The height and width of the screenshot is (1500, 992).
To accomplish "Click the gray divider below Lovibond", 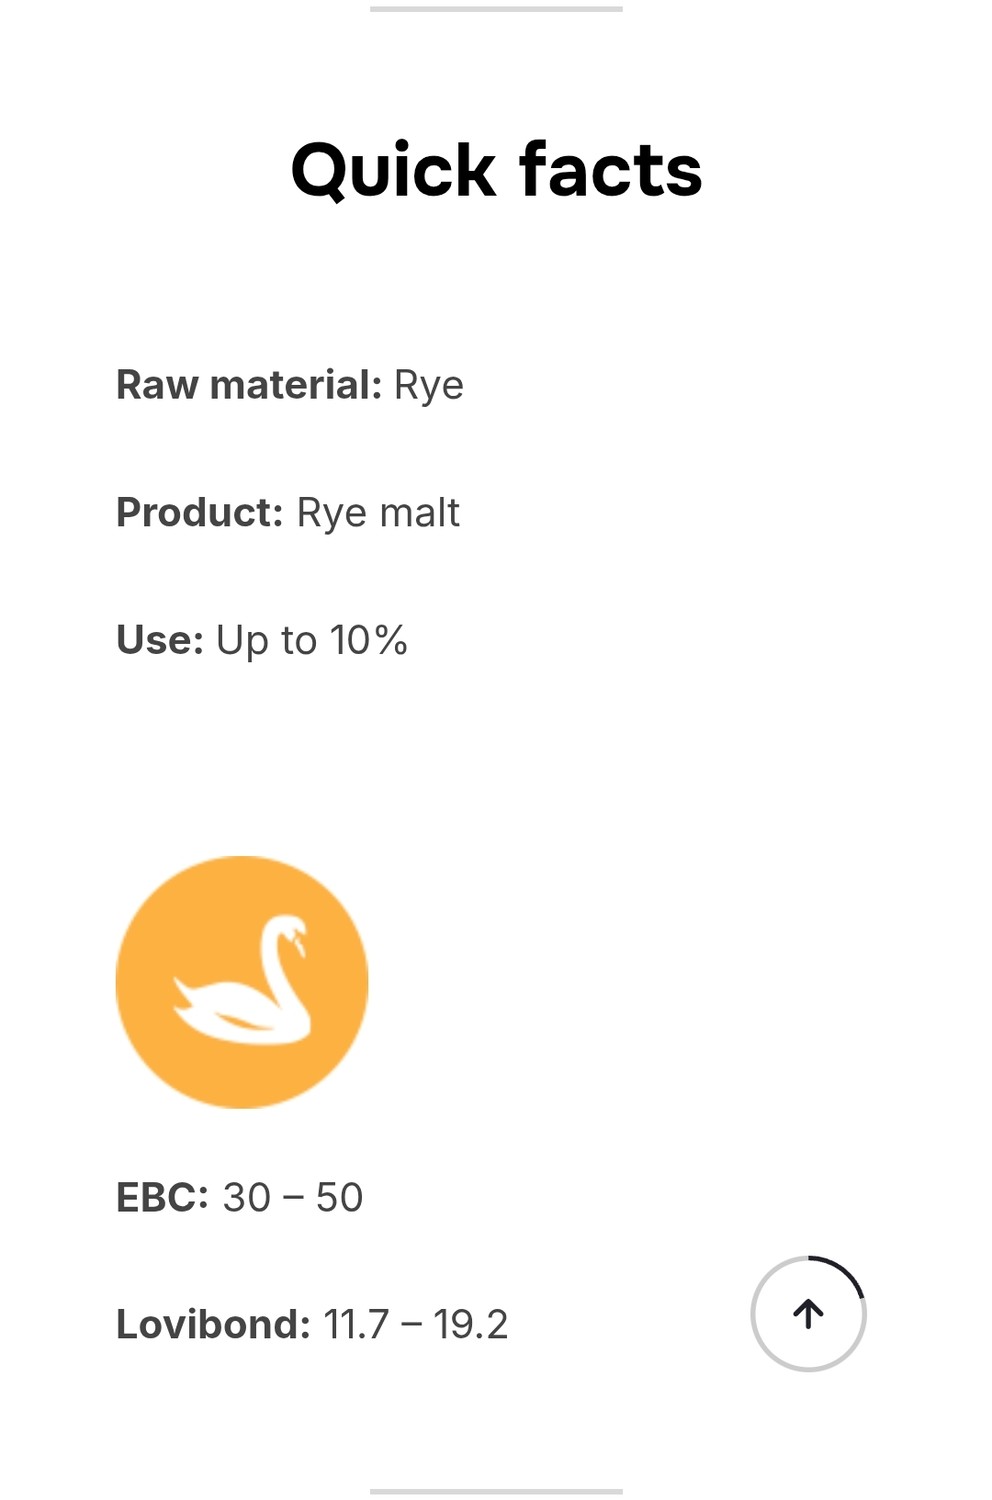I will pos(496,1491).
